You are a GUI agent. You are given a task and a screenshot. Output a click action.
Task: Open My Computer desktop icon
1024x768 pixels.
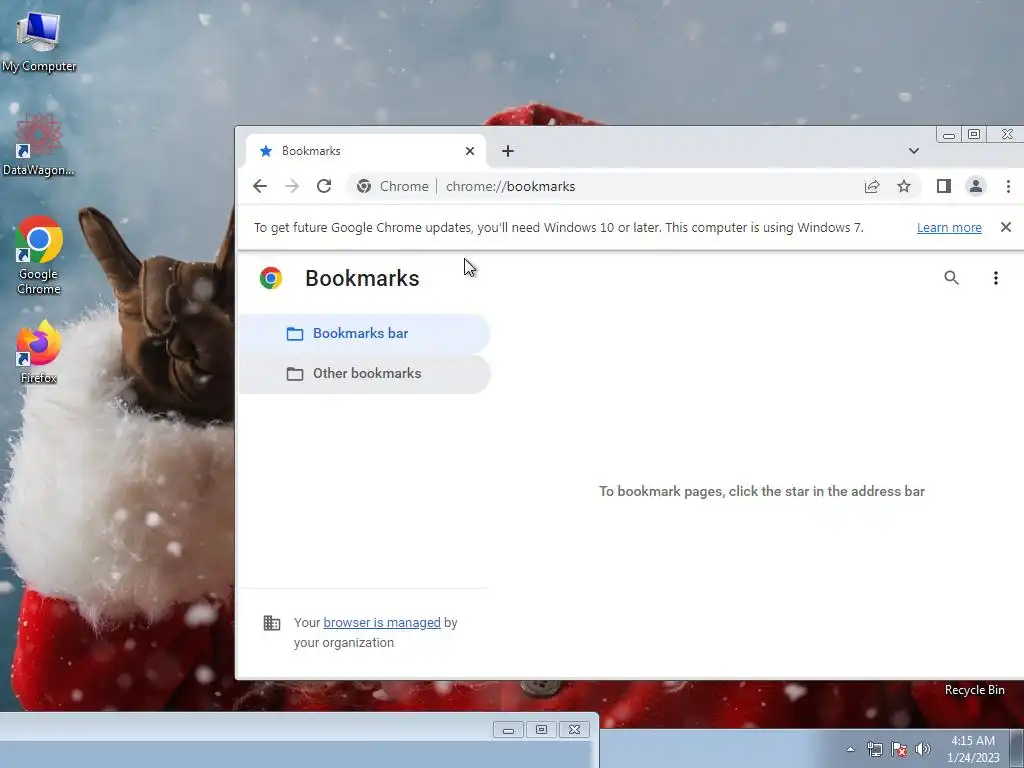pyautogui.click(x=39, y=40)
